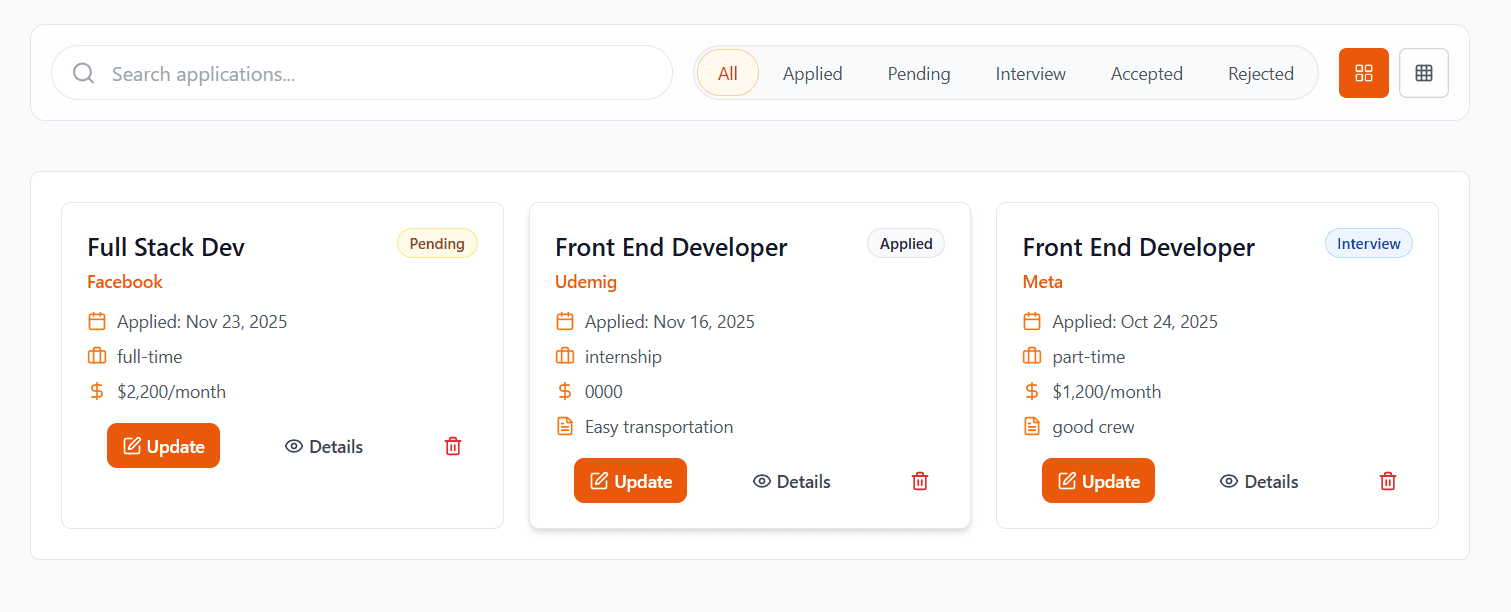Viewport: 1511px width, 612px height.
Task: Filter by Interview status
Action: (x=1031, y=73)
